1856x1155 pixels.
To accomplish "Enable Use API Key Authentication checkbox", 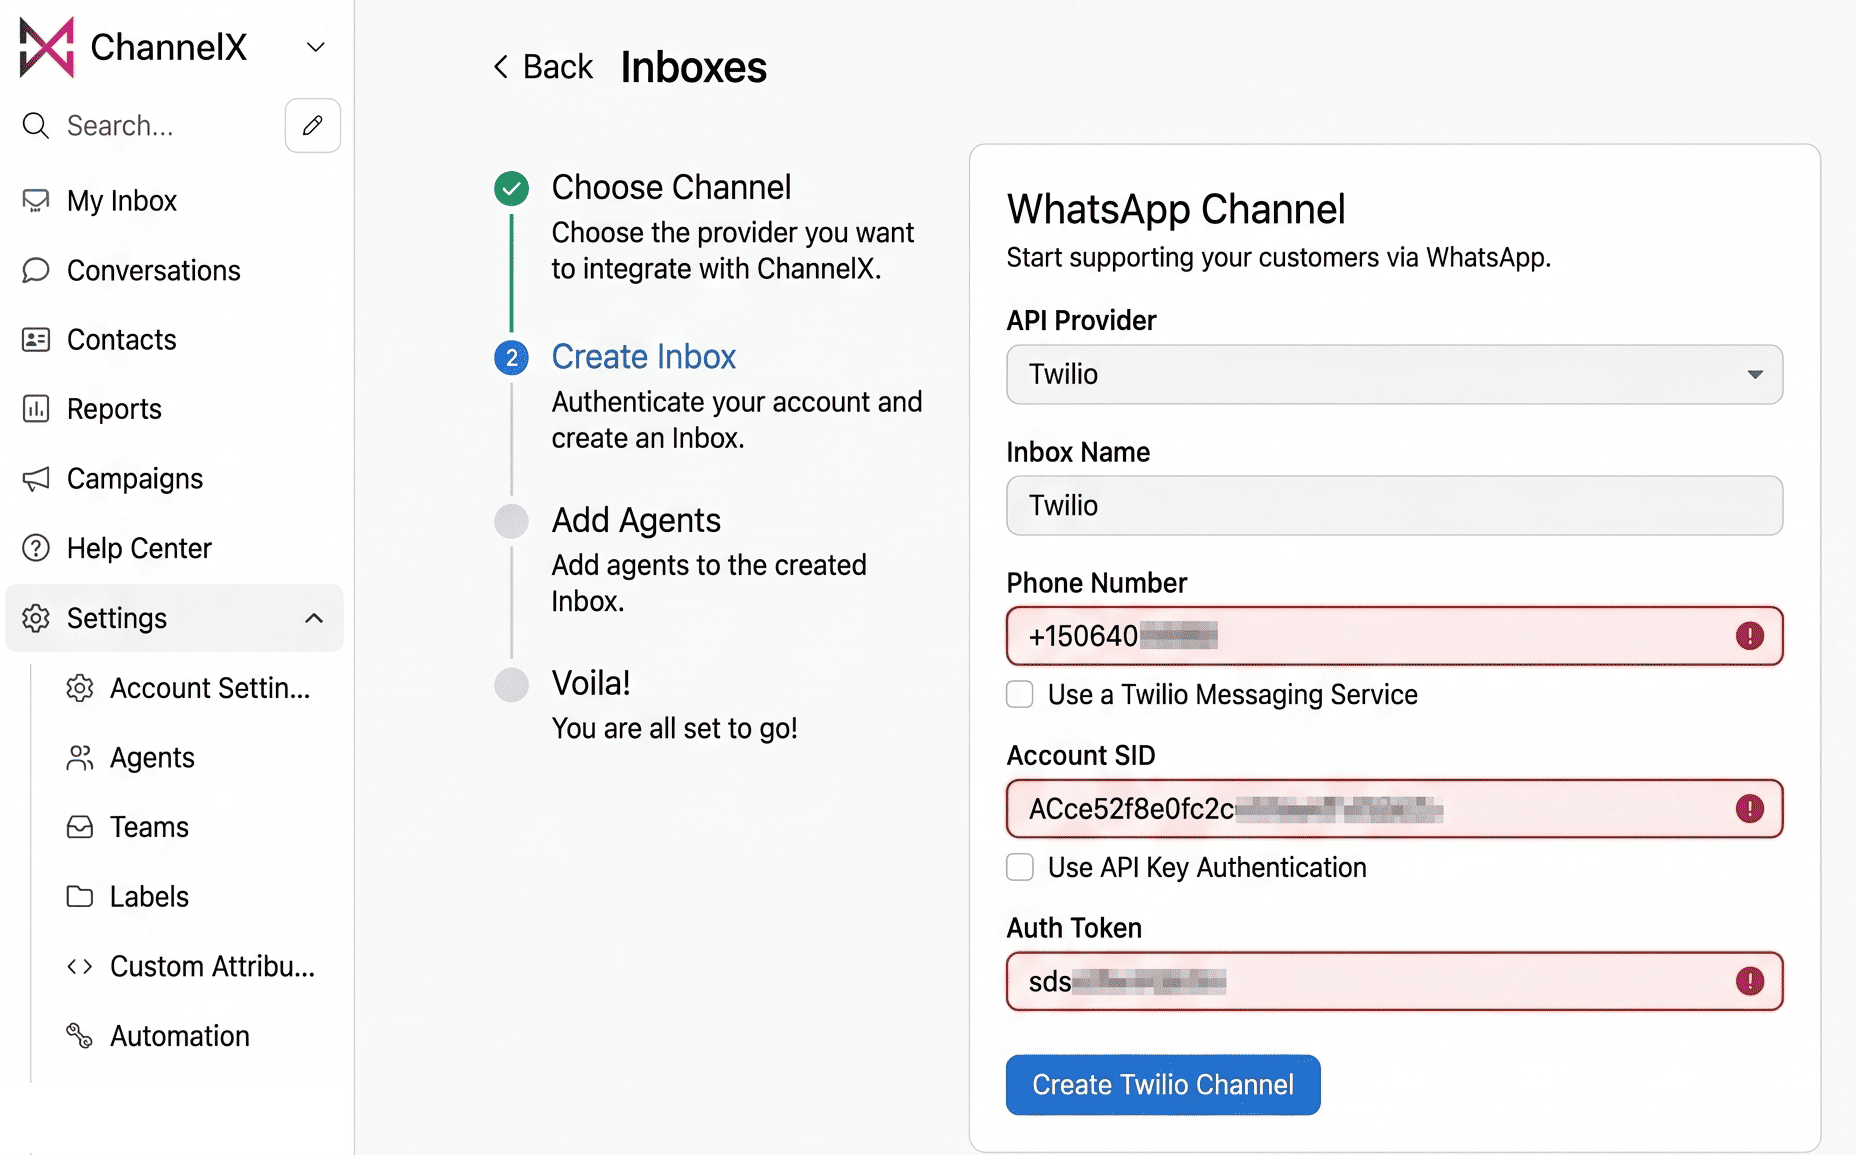I will pyautogui.click(x=1020, y=867).
